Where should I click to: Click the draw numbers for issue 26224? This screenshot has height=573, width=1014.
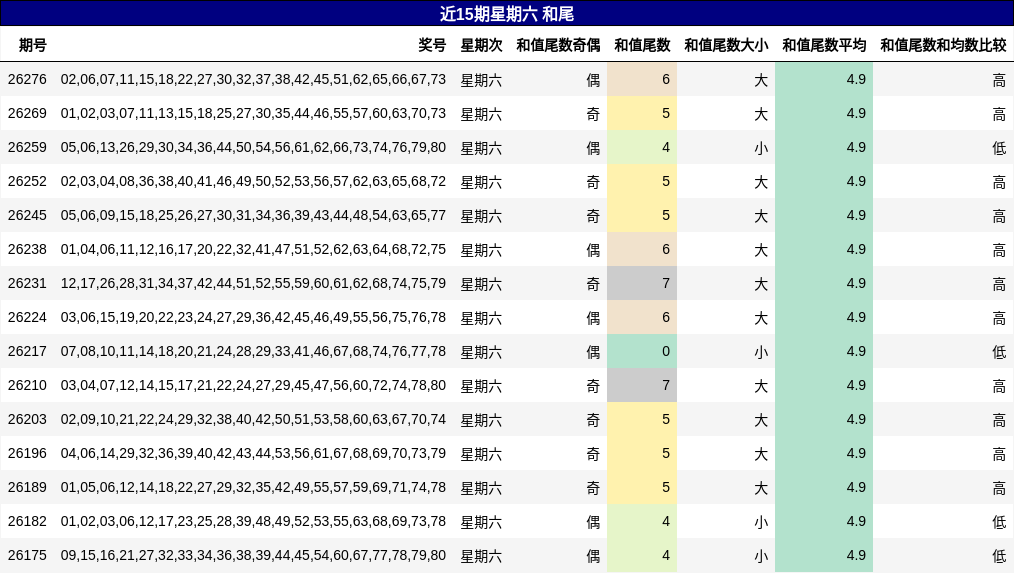click(254, 318)
